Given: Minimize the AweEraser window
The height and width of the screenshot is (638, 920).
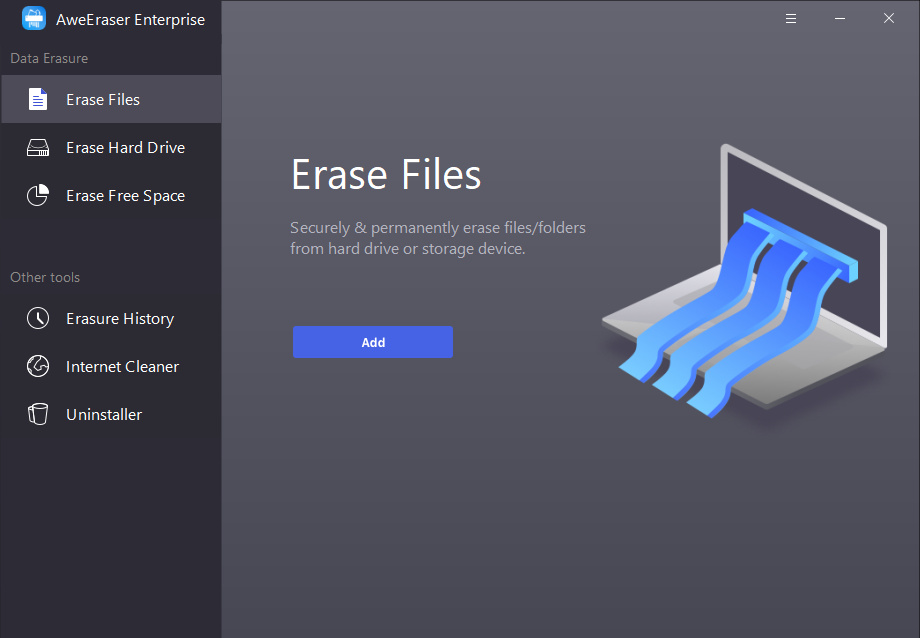Looking at the screenshot, I should (840, 18).
